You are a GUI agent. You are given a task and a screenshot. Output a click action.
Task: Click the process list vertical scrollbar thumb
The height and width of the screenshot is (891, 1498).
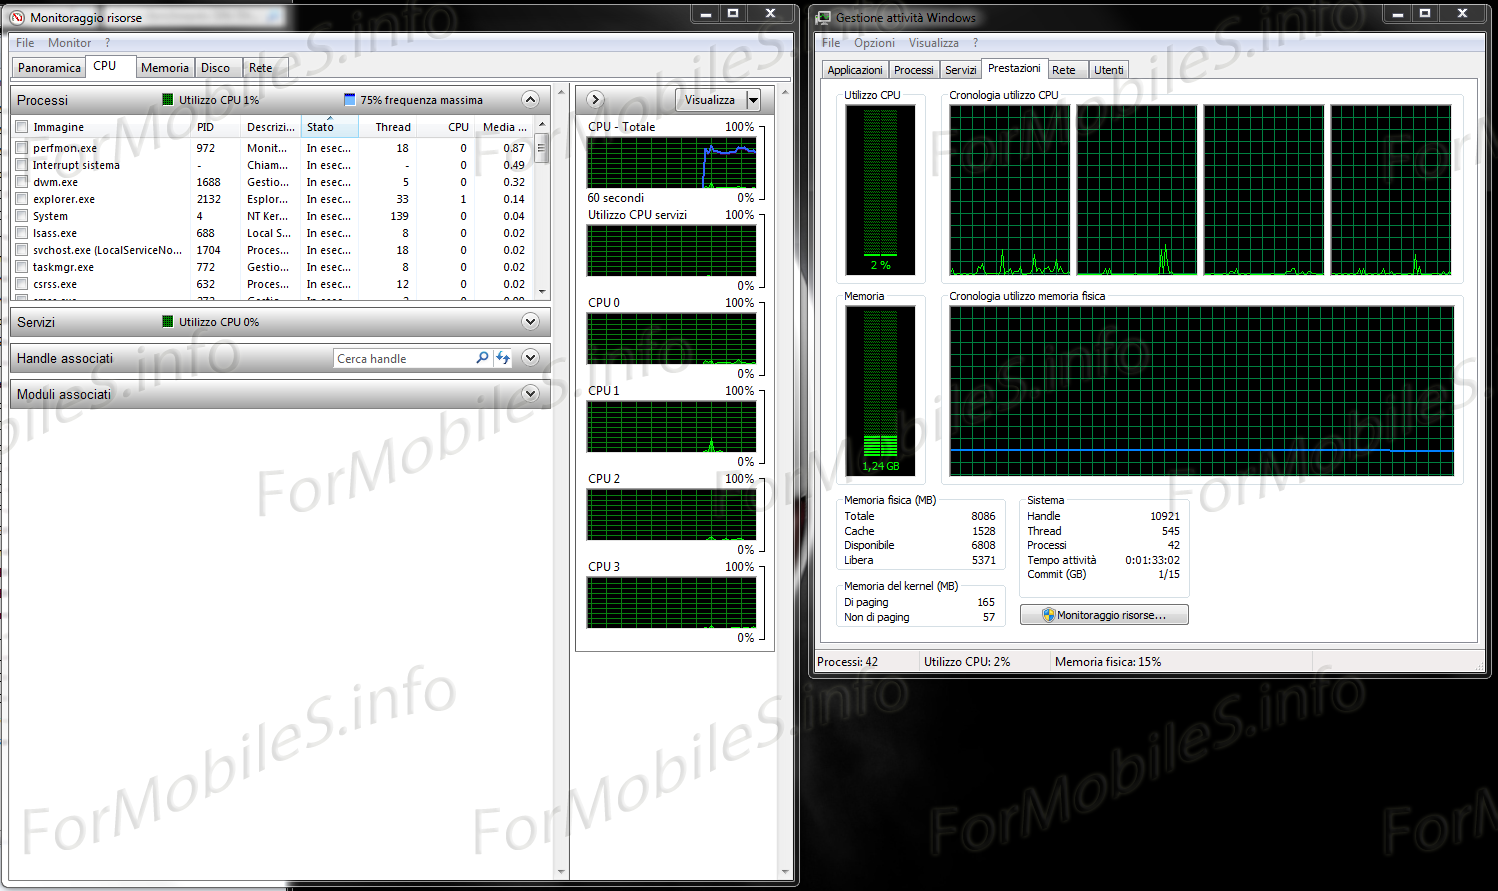point(542,148)
